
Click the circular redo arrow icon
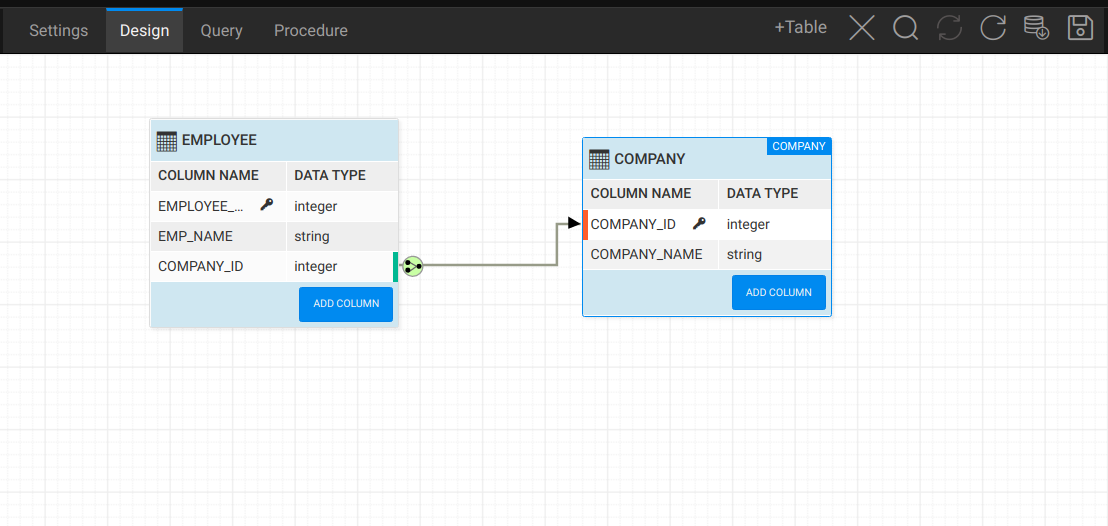pos(992,28)
